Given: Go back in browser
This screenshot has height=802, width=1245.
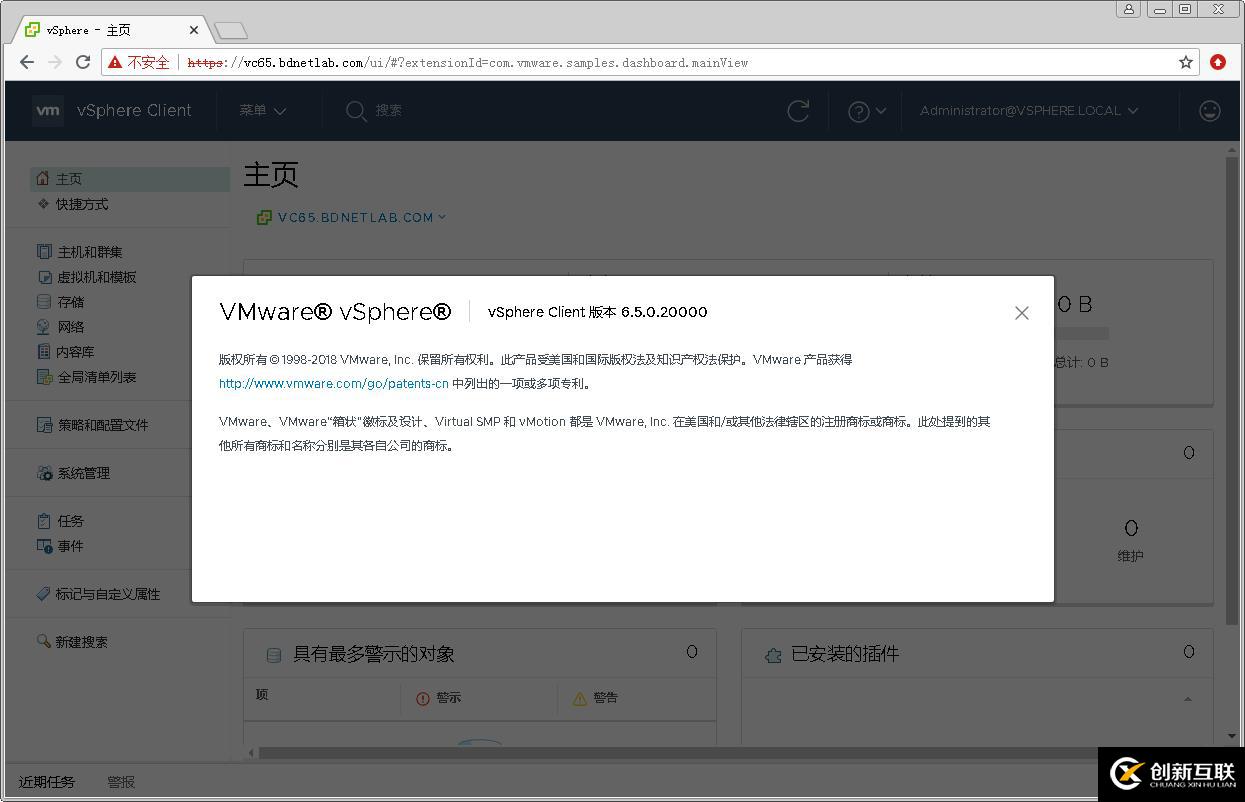Looking at the screenshot, I should pos(27,62).
